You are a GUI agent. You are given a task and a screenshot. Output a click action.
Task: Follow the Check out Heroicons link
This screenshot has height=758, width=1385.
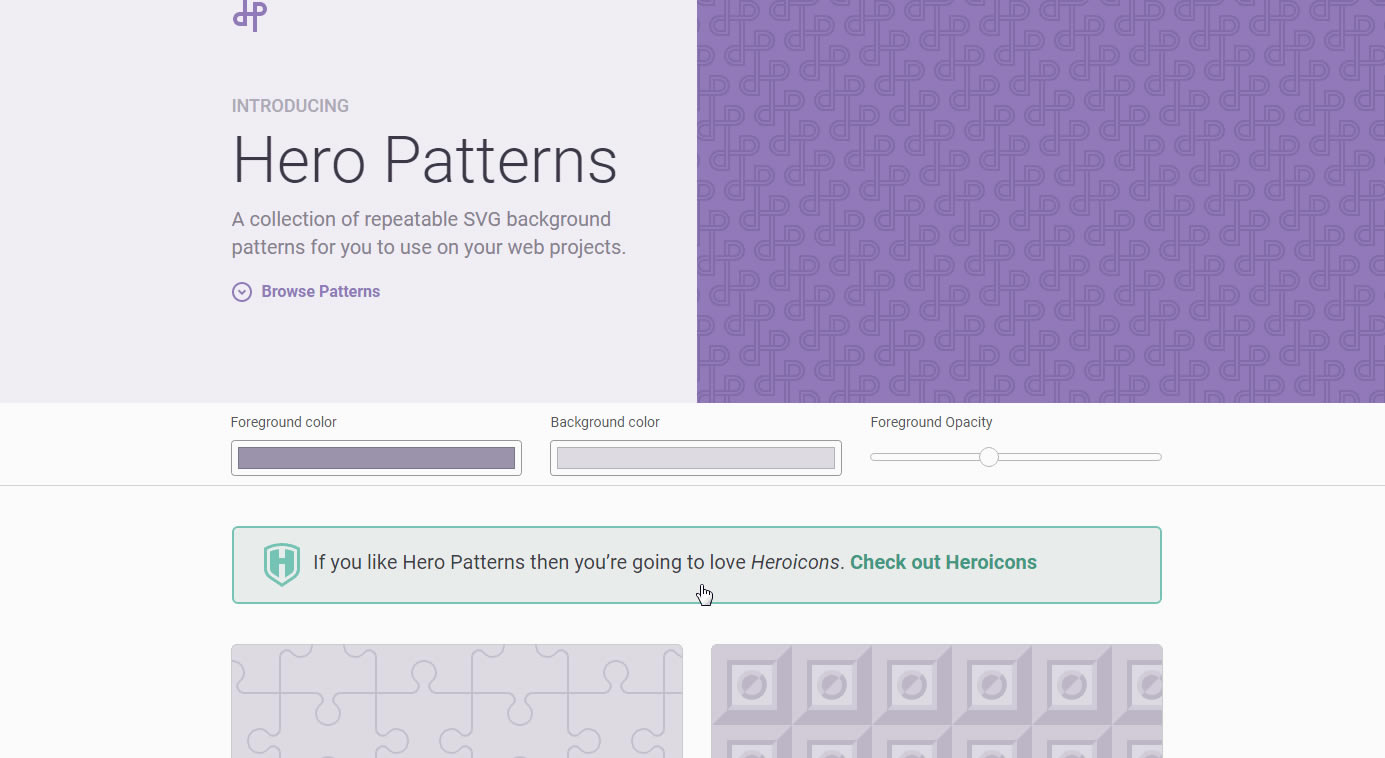942,562
